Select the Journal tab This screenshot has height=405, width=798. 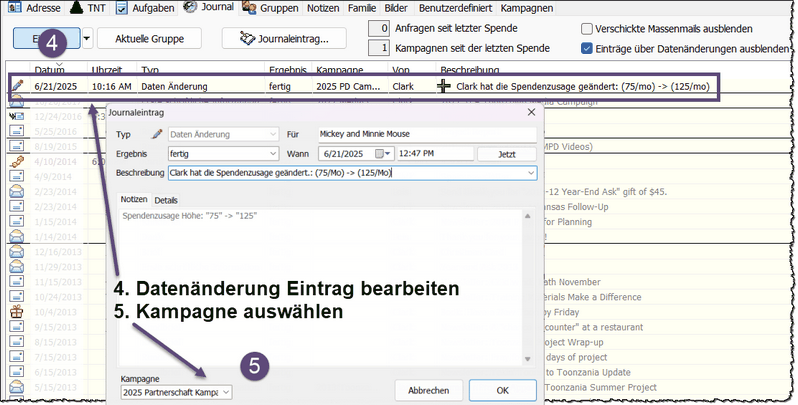pos(209,7)
